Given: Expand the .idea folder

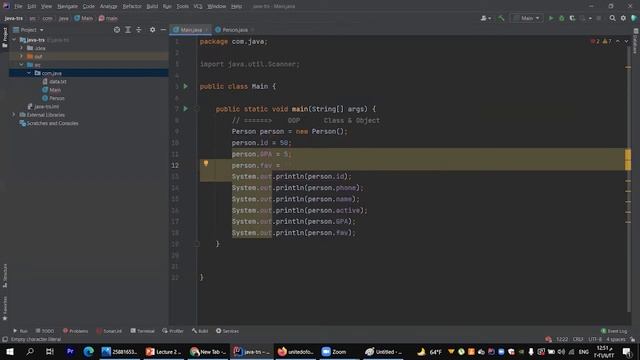Looking at the screenshot, I should pyautogui.click(x=22, y=48).
